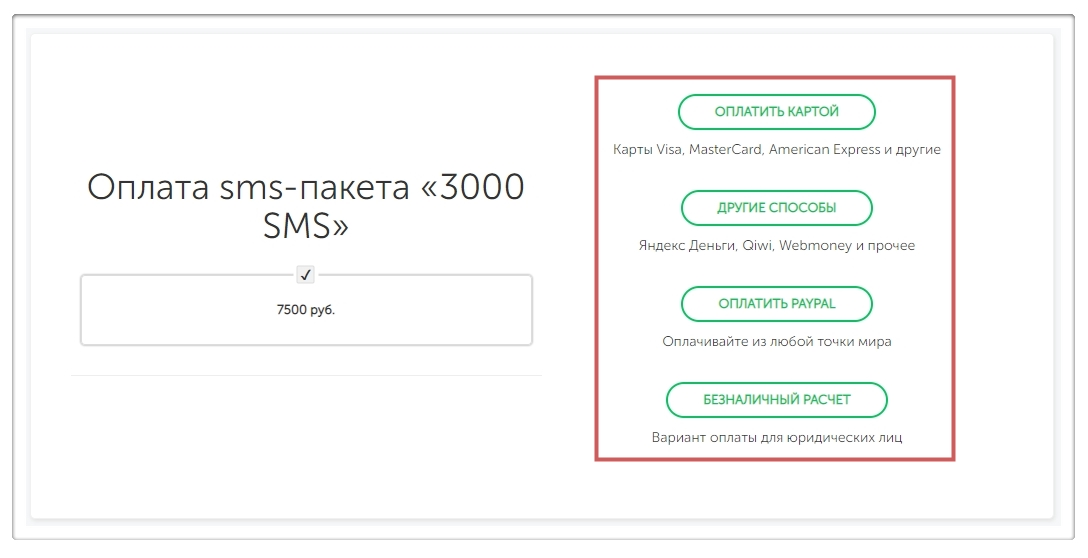Choose the ДРУГИЕ СПОСОБЫ payment button
The width and height of the screenshot is (1088, 558).
click(x=776, y=208)
